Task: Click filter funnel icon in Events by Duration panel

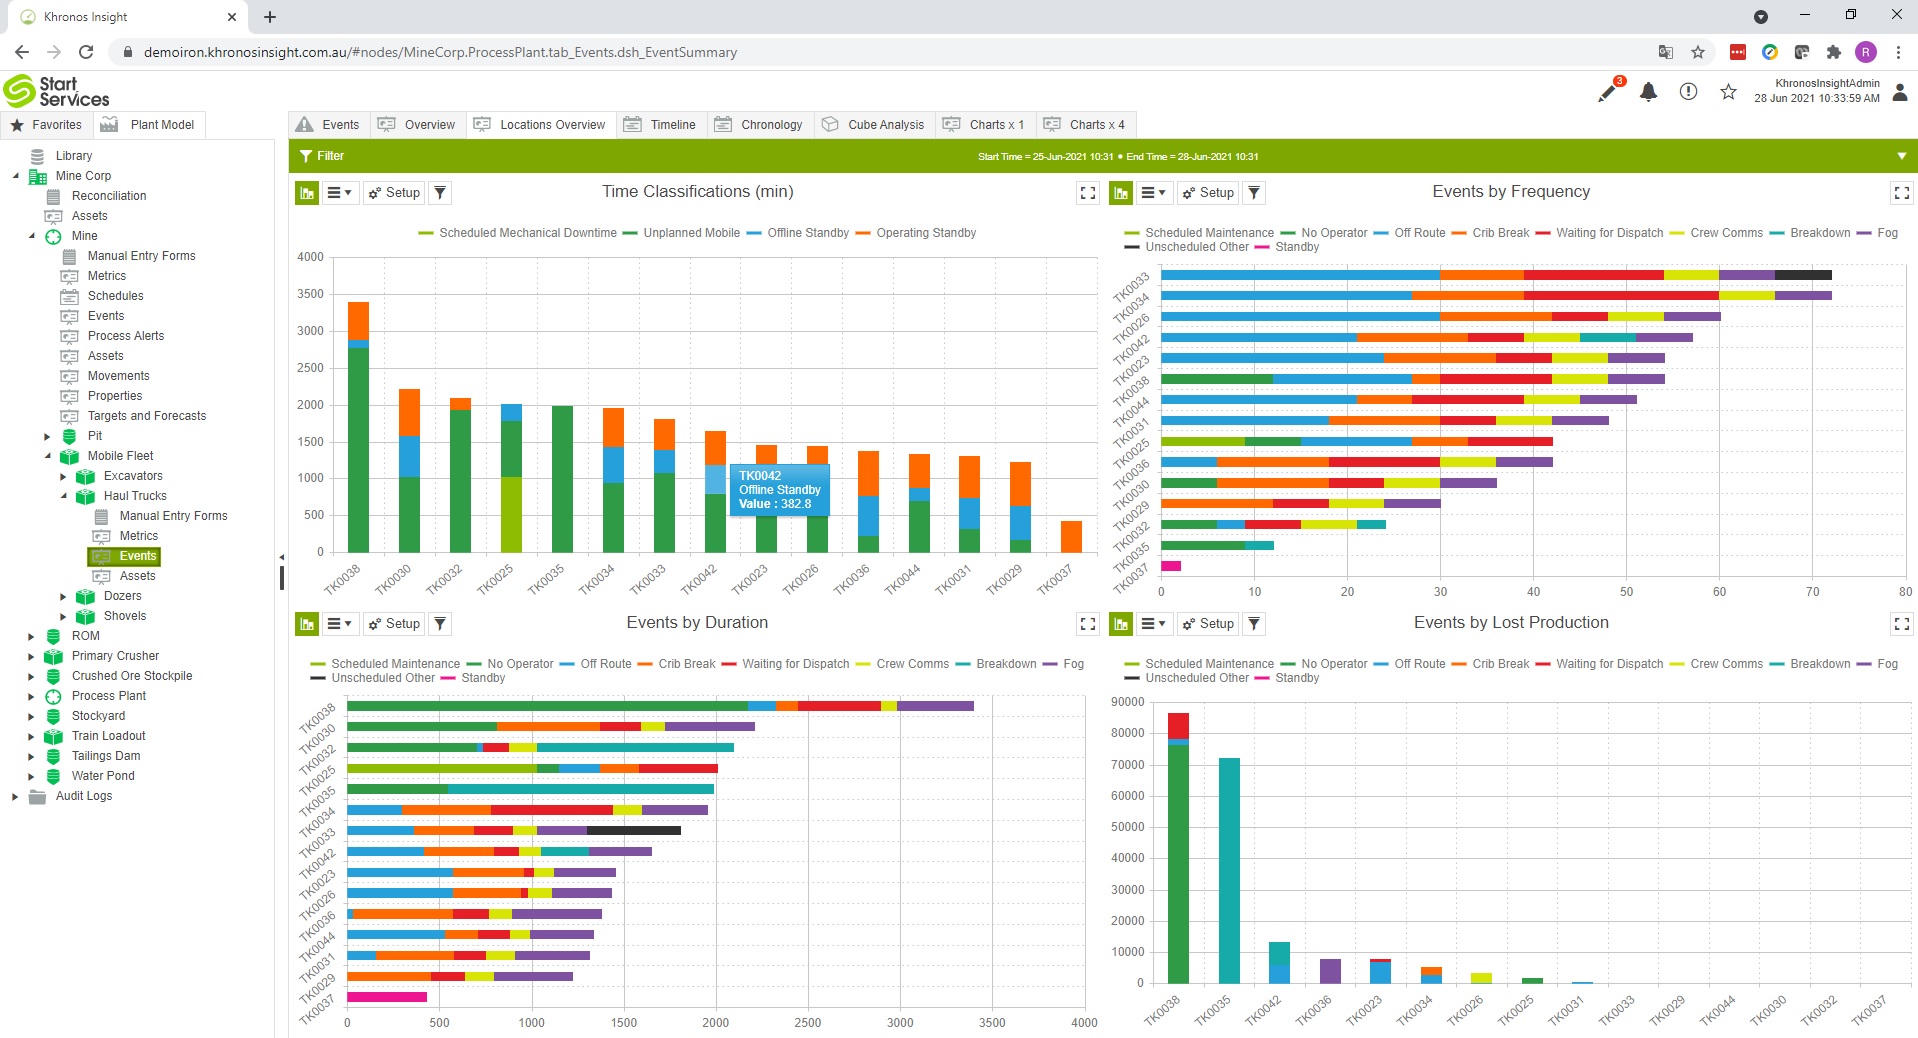Action: coord(440,624)
